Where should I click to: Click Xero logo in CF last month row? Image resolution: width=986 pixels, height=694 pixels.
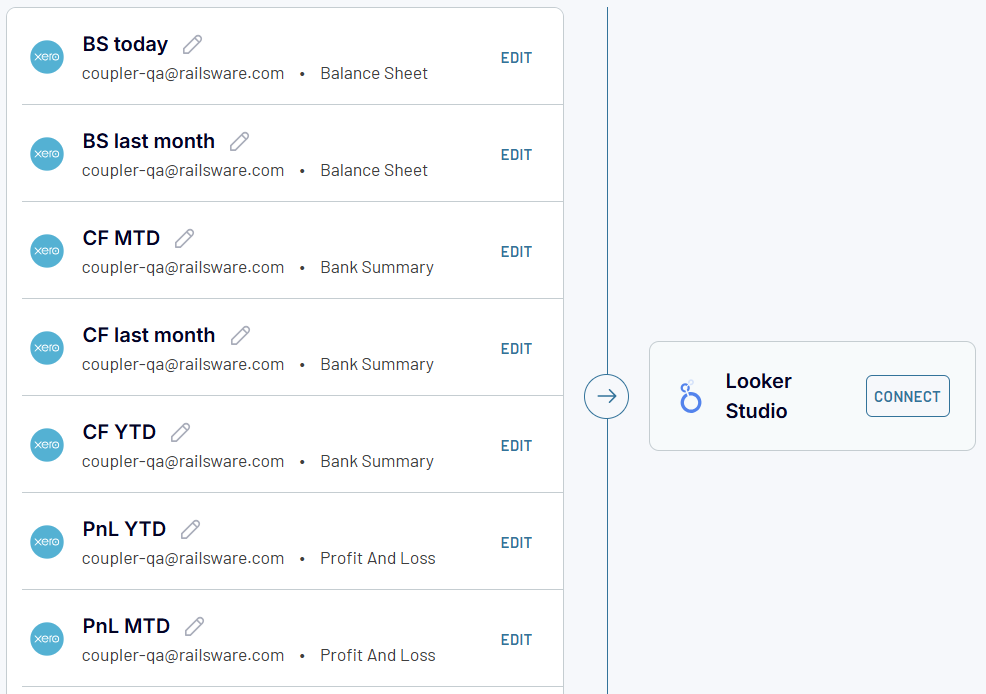[47, 348]
